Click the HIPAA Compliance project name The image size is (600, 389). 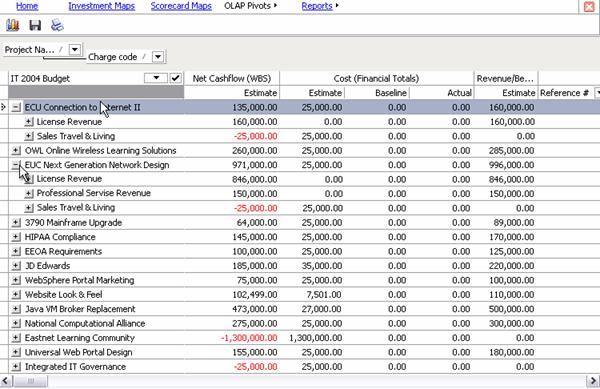(x=60, y=237)
